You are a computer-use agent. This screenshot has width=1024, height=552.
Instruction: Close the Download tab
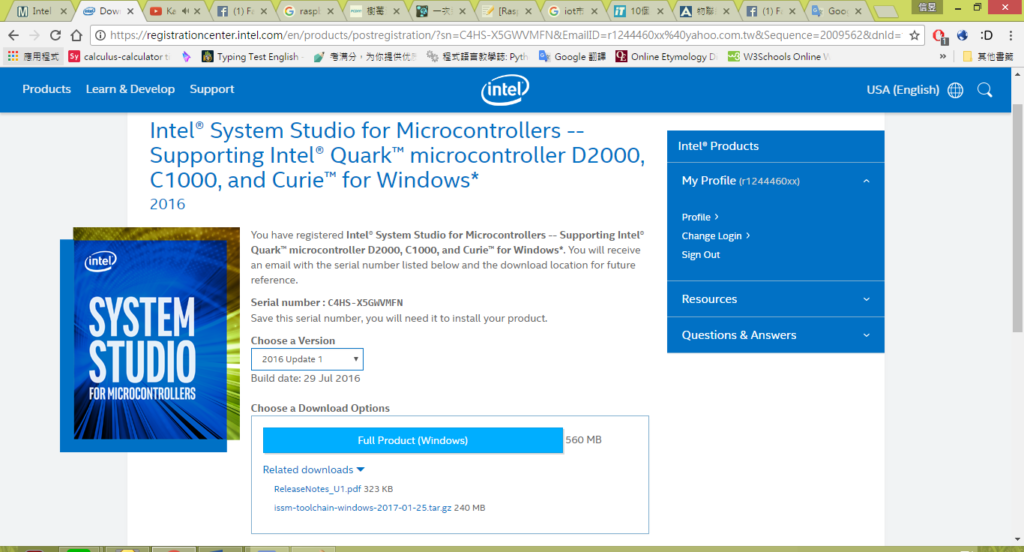tap(130, 11)
